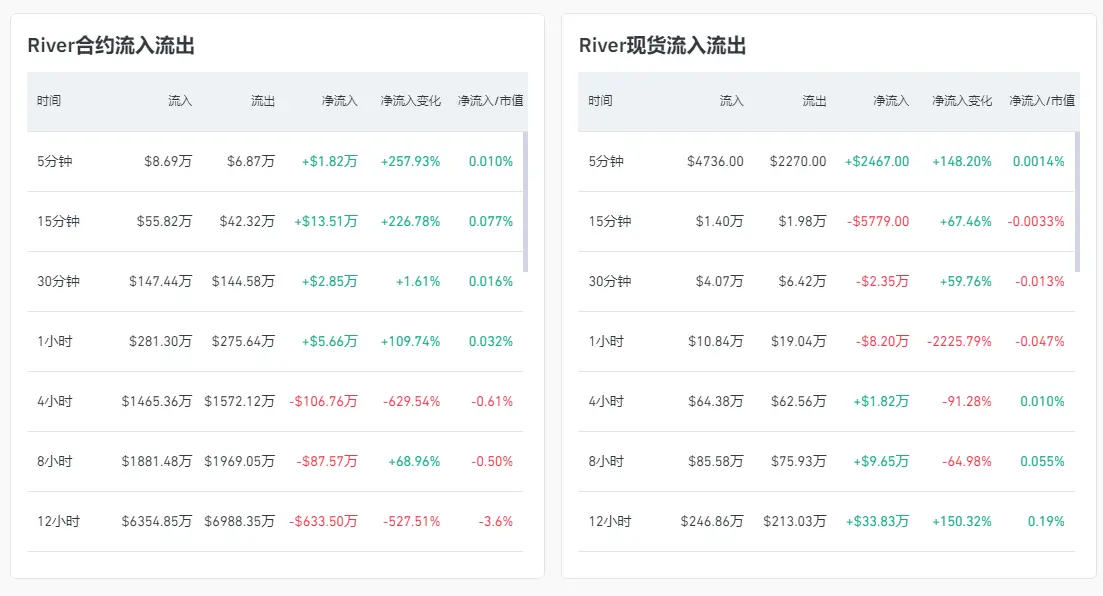Select the 1小时 row in spot table
The image size is (1103, 596).
click(x=827, y=341)
